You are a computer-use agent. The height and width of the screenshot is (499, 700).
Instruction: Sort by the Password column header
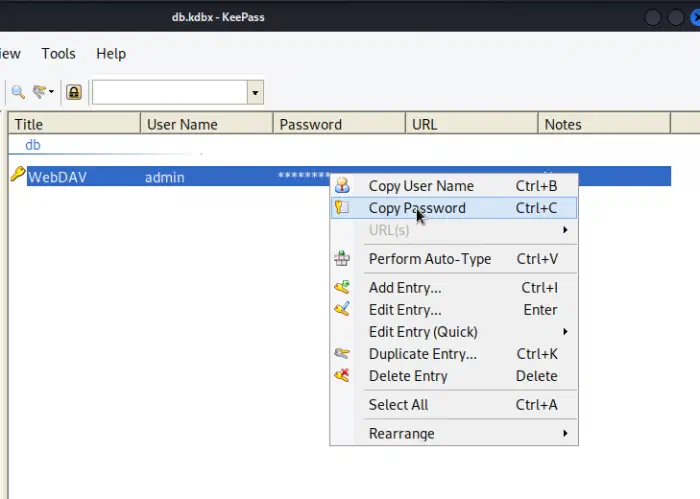click(339, 124)
